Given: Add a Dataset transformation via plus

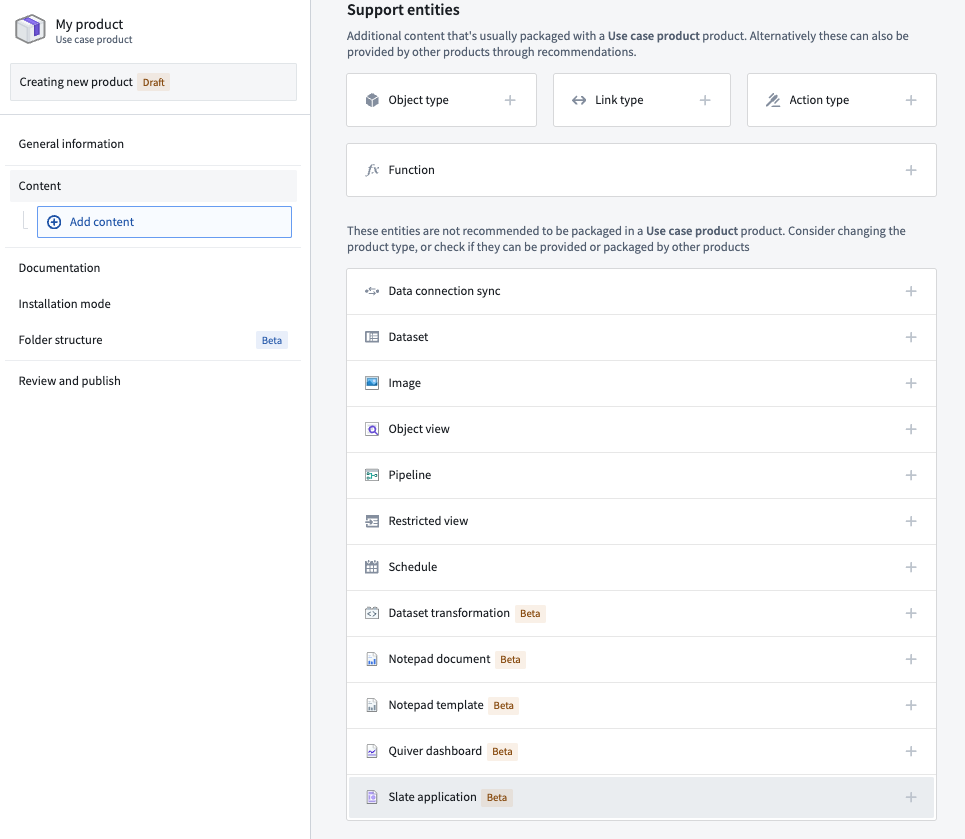Looking at the screenshot, I should [911, 613].
